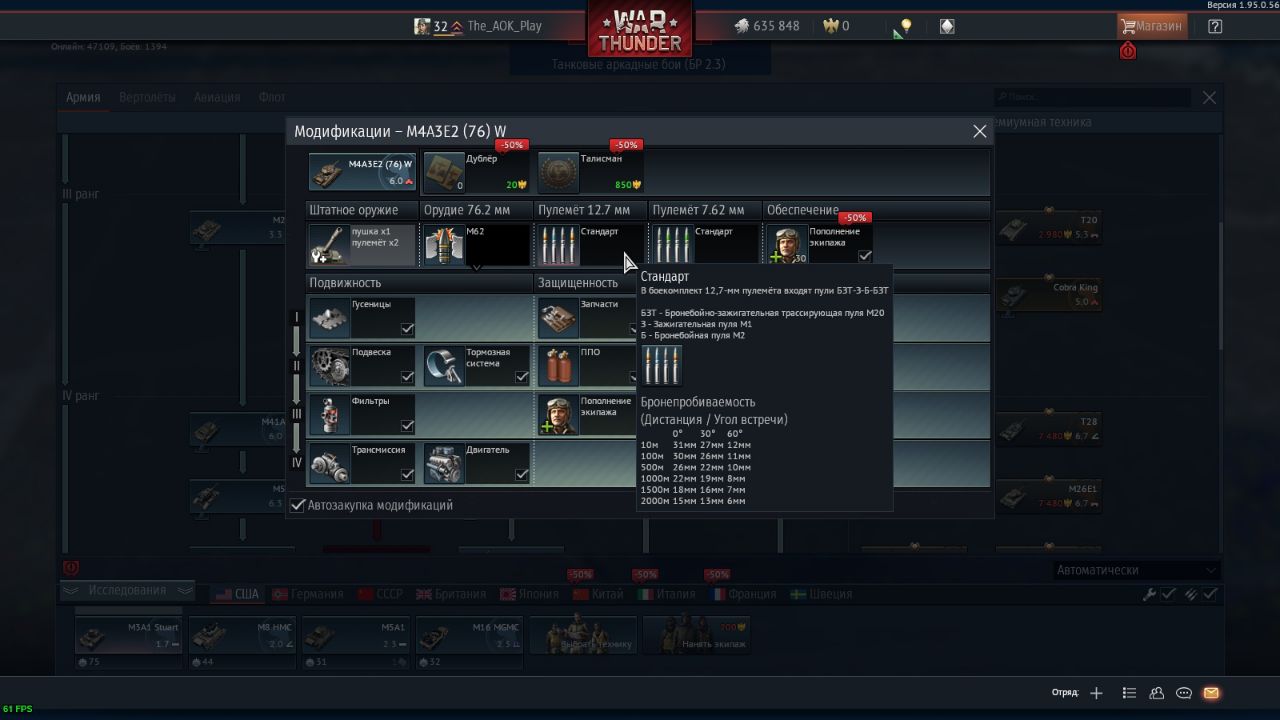Select the M3A1 Stuart crew slot
1280x720 pixels.
128,636
